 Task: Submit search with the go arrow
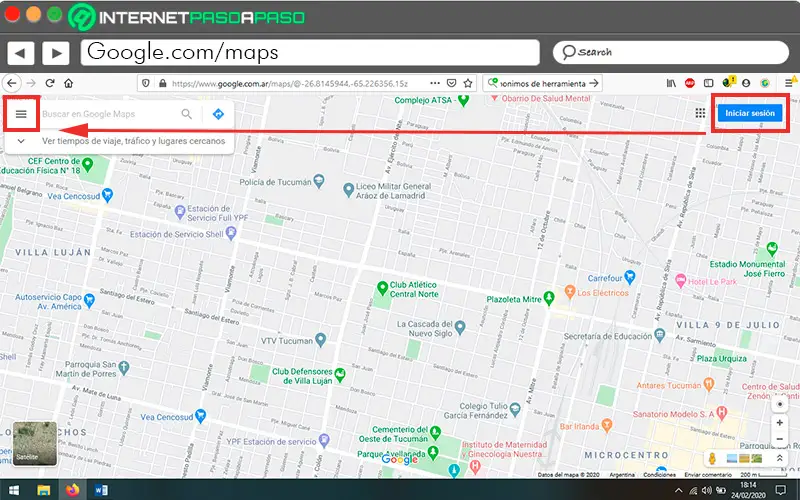594,83
